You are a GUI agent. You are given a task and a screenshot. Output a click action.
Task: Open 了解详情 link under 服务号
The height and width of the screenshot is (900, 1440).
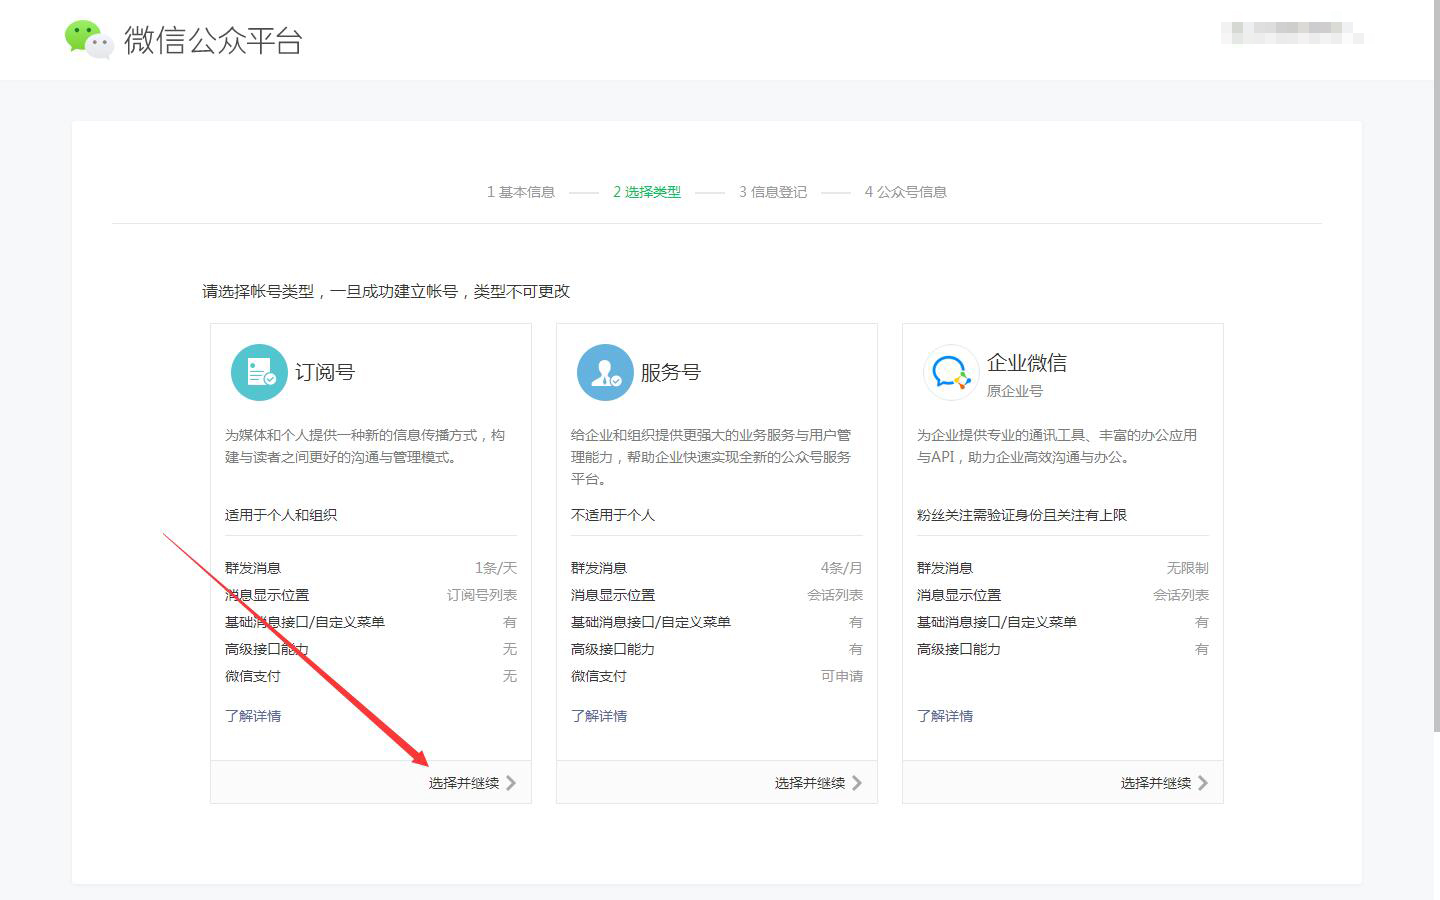click(599, 715)
